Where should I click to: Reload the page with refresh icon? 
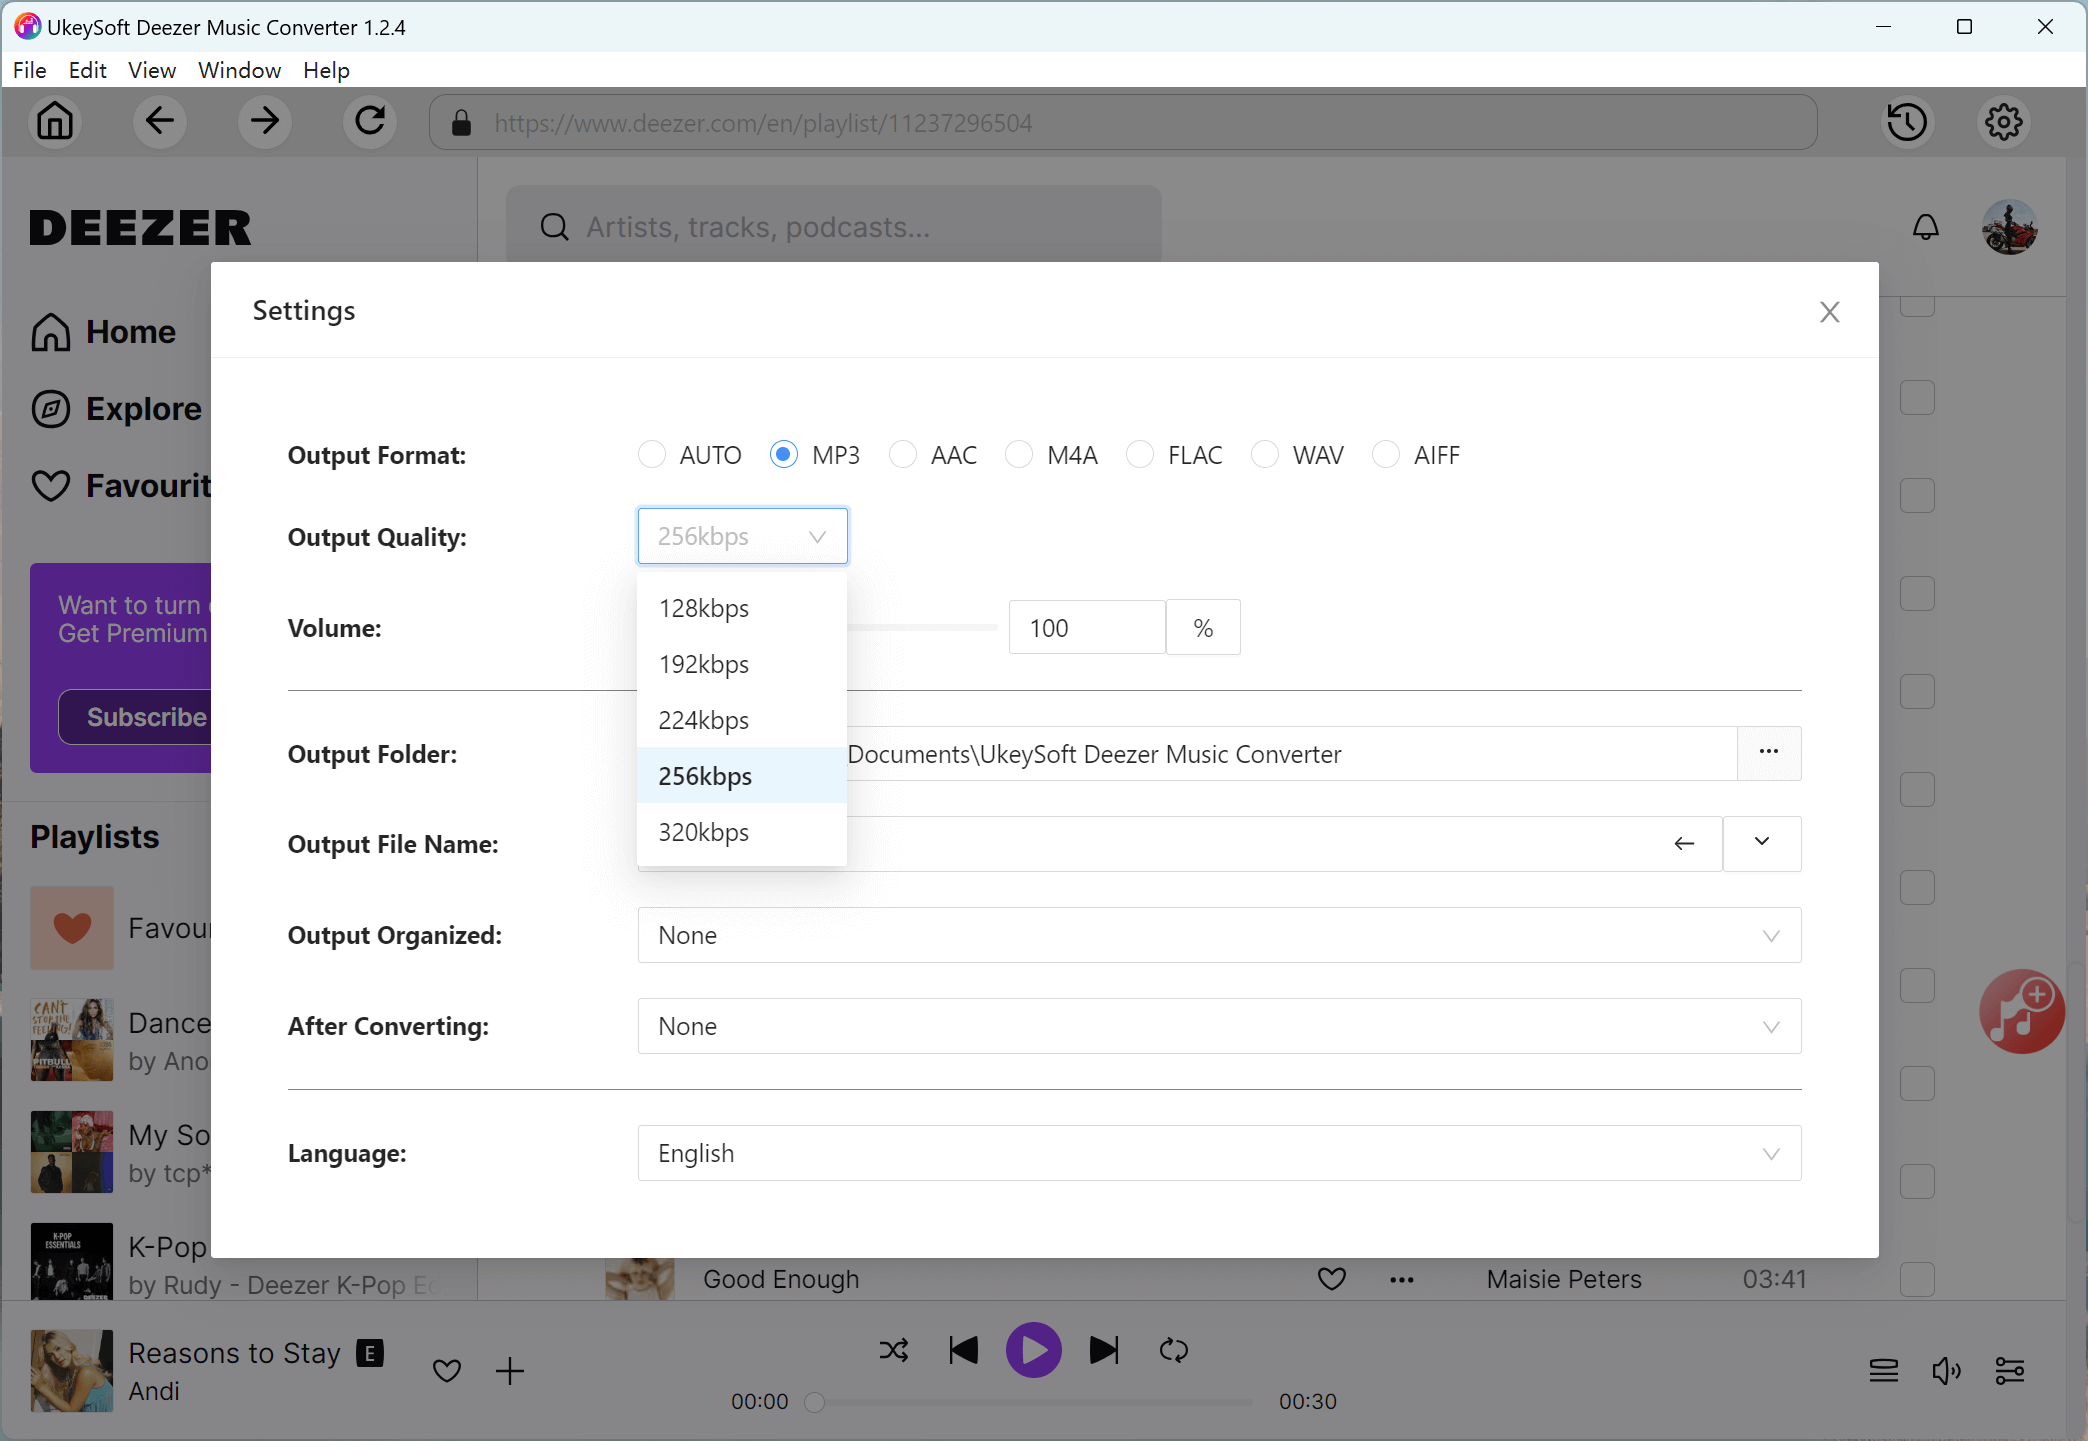click(x=370, y=122)
